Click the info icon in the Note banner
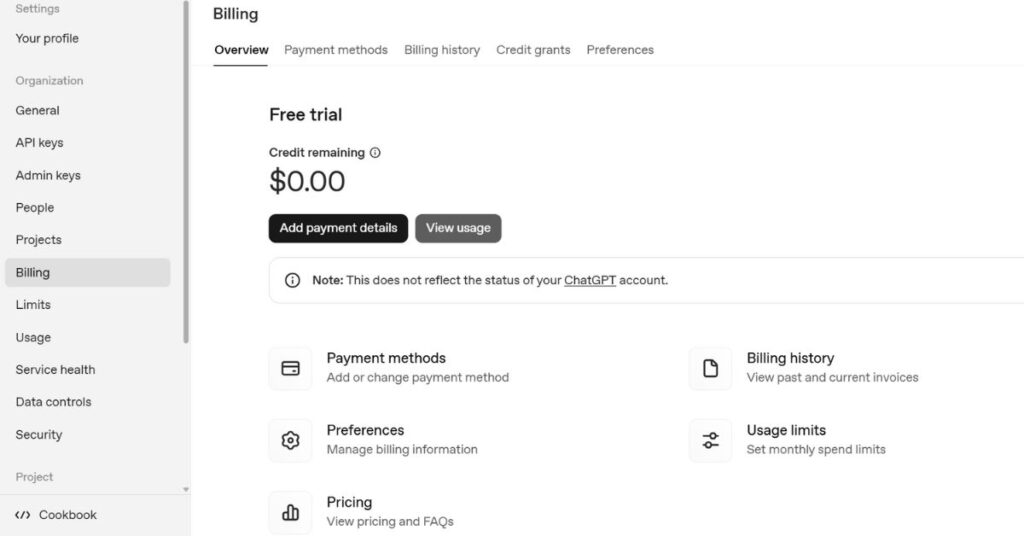The height and width of the screenshot is (536, 1024). coord(292,280)
